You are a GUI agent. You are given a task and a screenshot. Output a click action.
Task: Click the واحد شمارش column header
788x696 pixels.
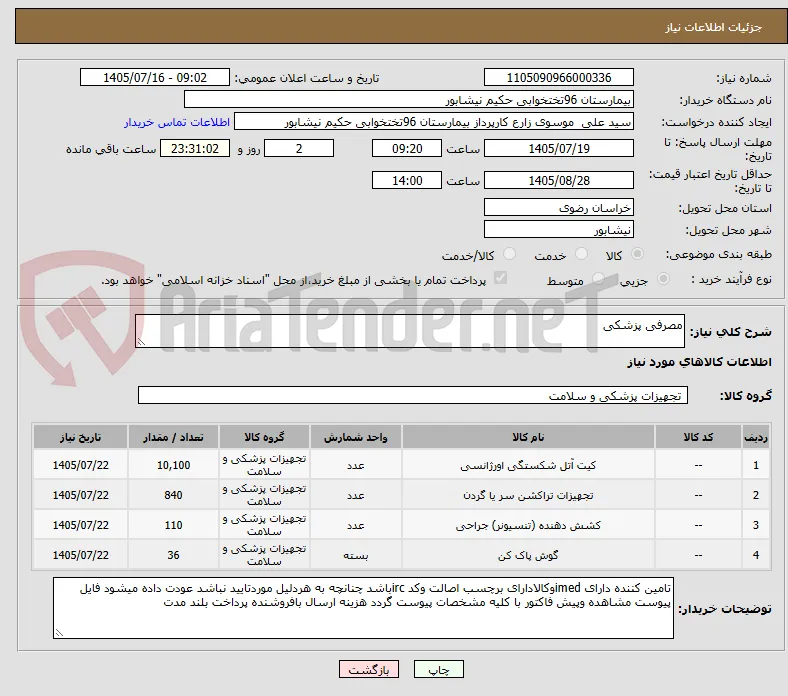(x=355, y=437)
